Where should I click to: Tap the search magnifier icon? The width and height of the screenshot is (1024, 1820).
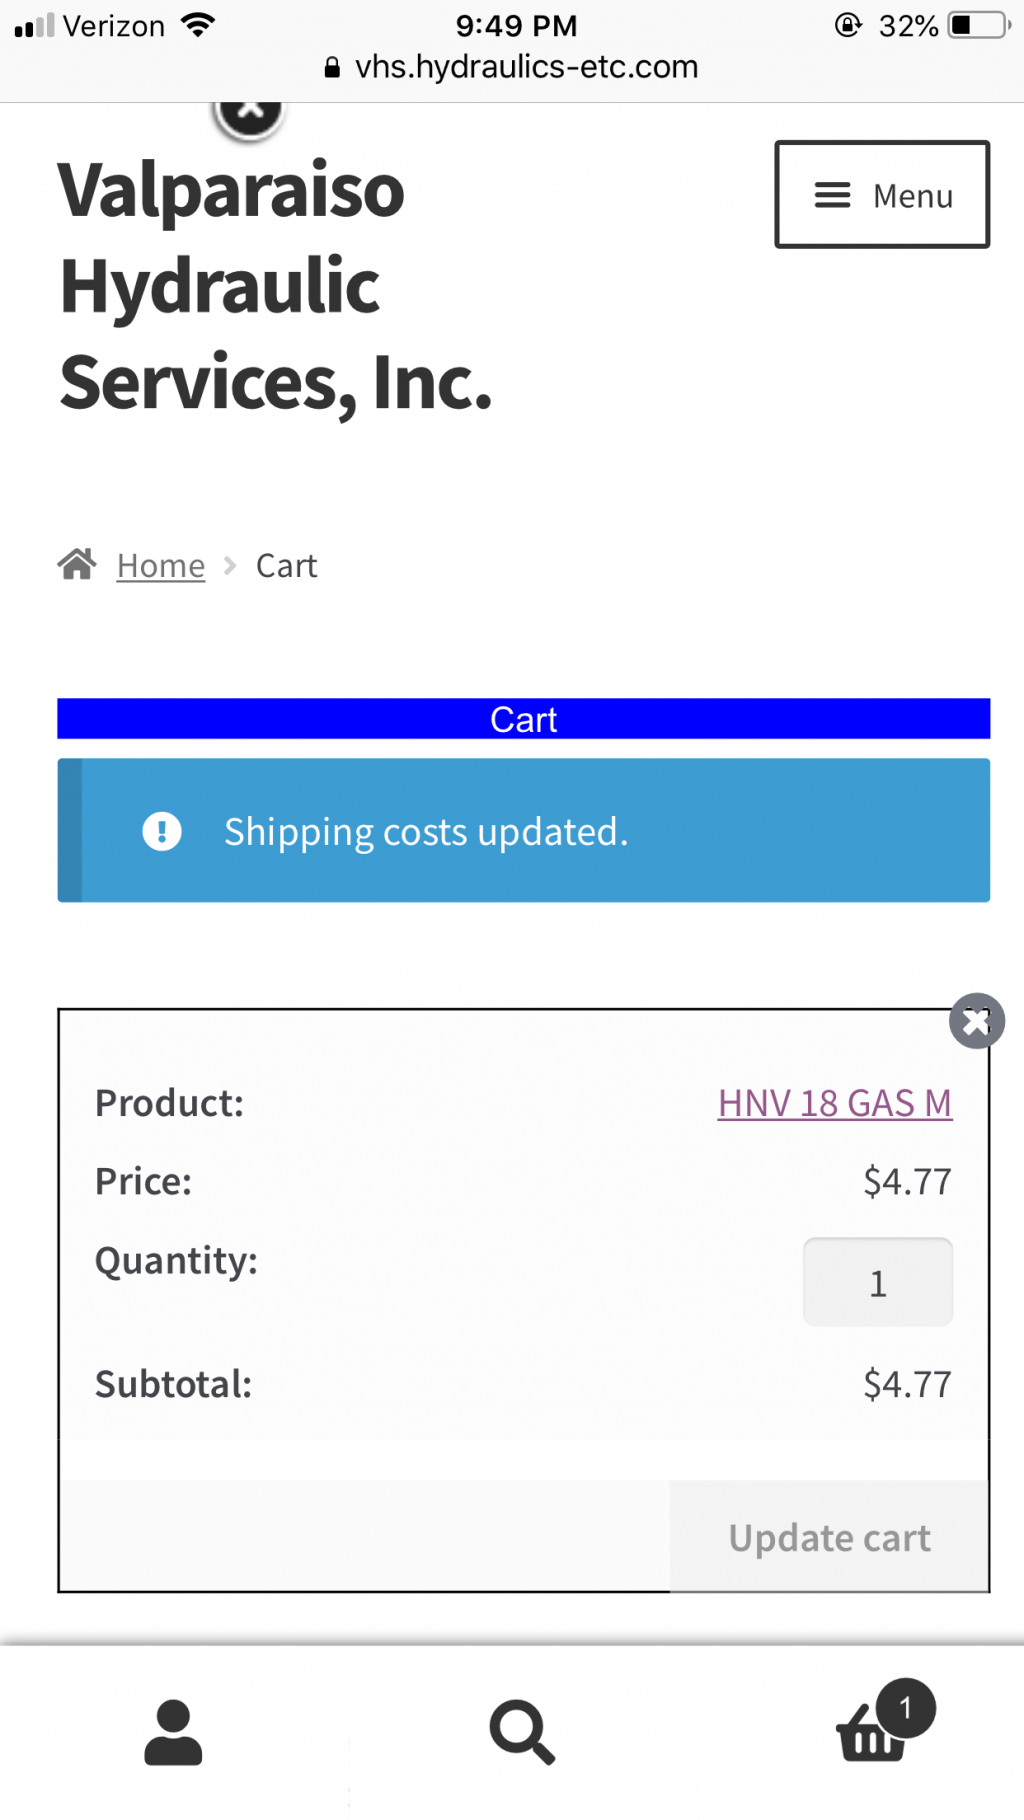tap(522, 1732)
